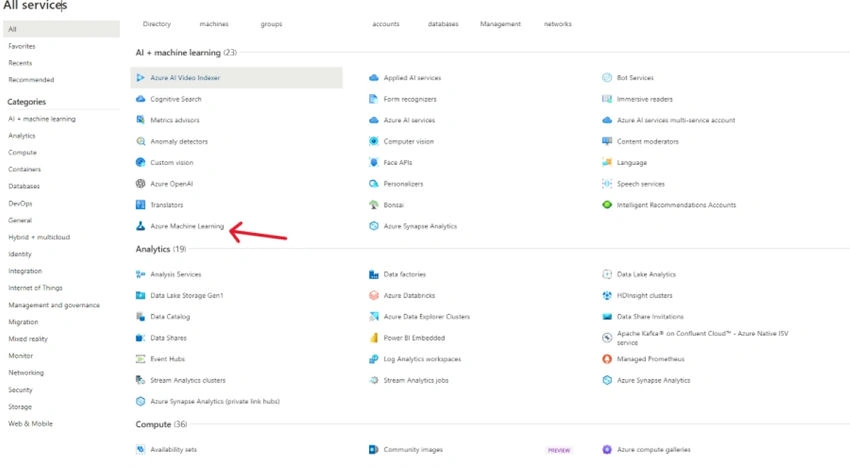Click the Metrics advisors icon

140,120
